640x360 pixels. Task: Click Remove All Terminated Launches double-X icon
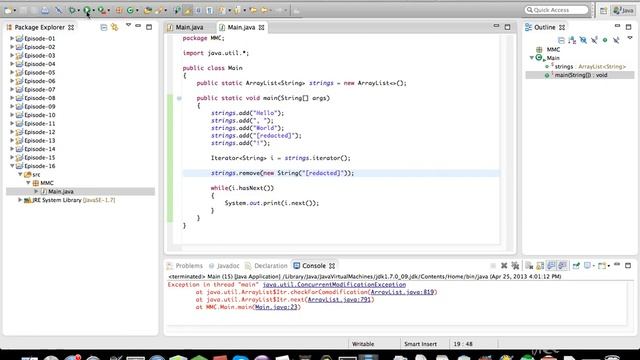[515, 266]
